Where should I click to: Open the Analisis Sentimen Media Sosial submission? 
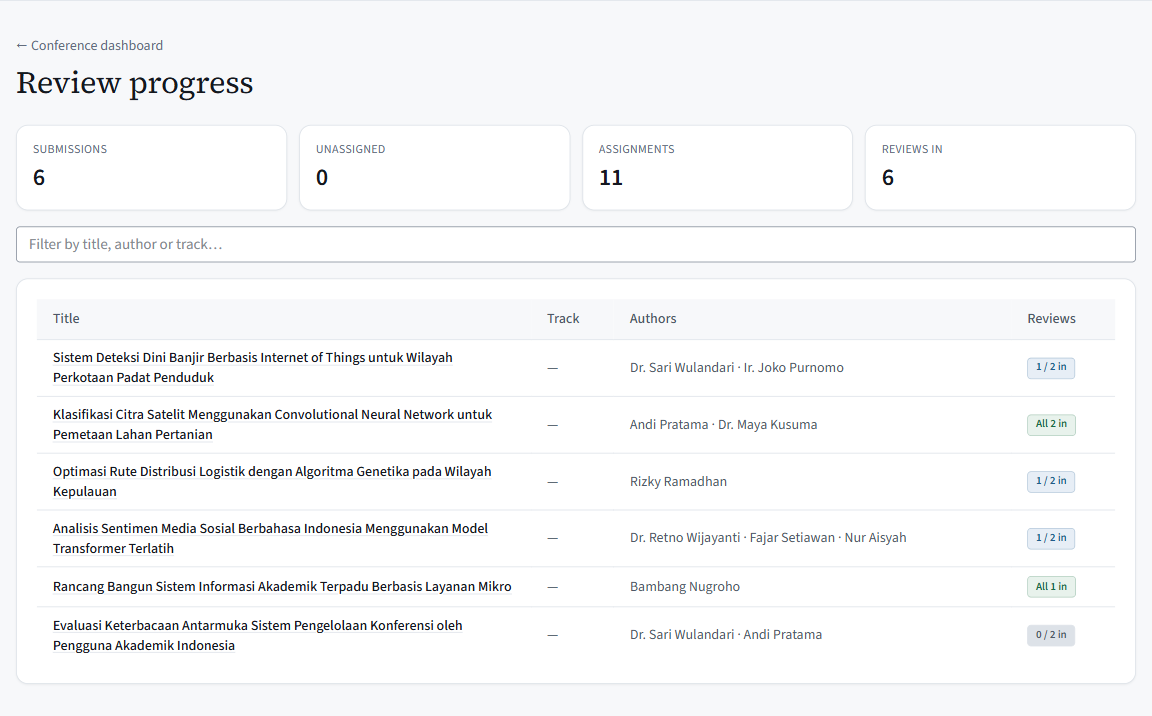click(270, 538)
